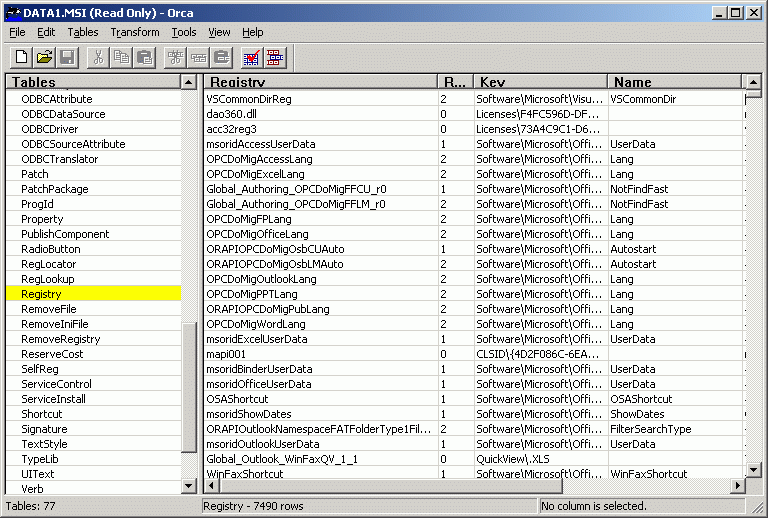Click the Paste Row toolbar icon
The image size is (768, 518).
(x=221, y=57)
